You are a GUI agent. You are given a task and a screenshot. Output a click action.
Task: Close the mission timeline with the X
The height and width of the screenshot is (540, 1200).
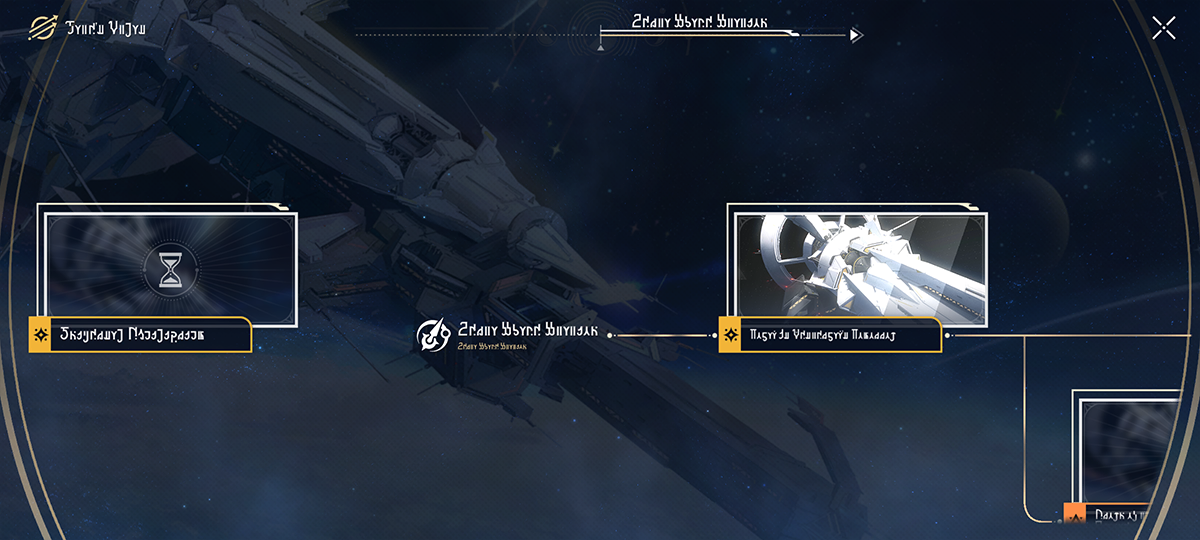tap(1163, 28)
